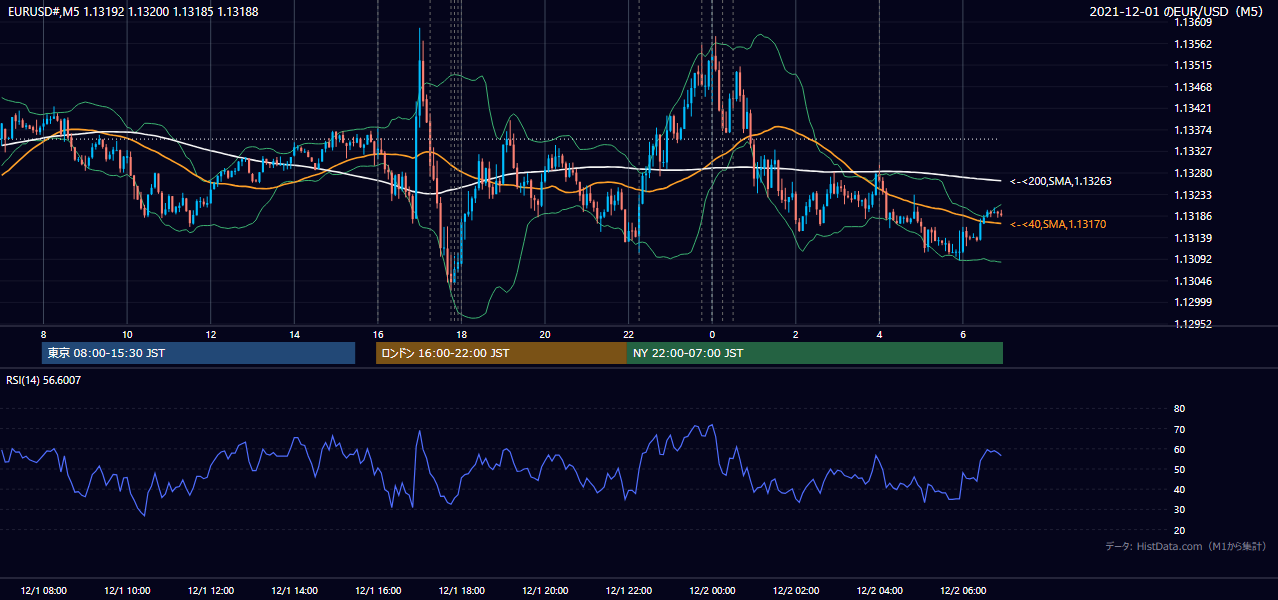Click price level 1.13327 on the axis
The height and width of the screenshot is (600, 1278).
[1192, 151]
